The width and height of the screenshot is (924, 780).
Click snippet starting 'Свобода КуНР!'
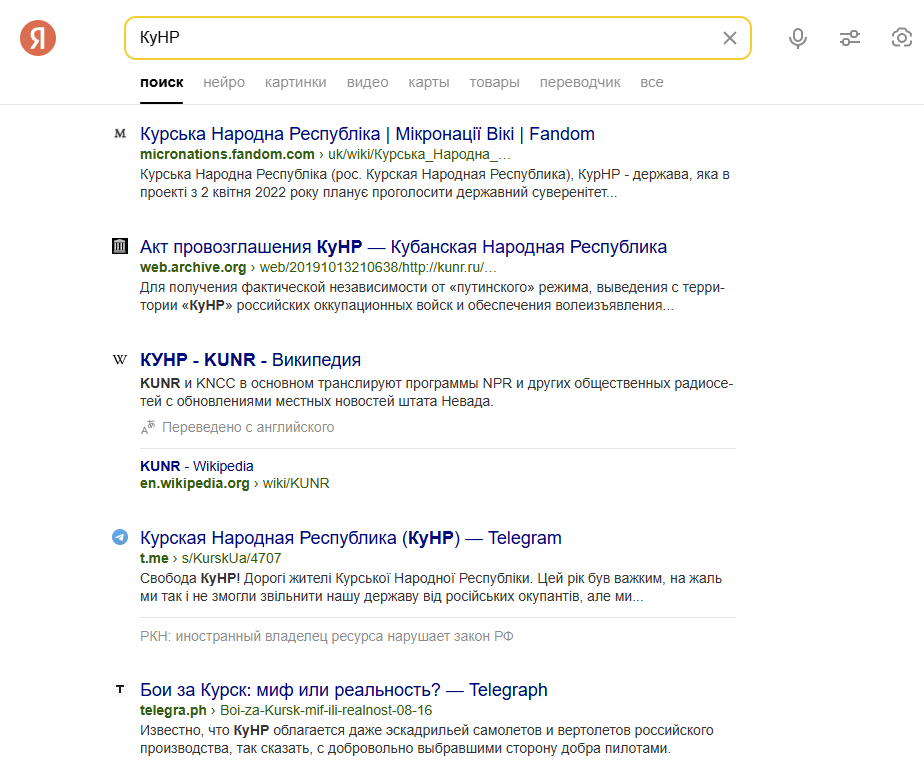pos(431,587)
